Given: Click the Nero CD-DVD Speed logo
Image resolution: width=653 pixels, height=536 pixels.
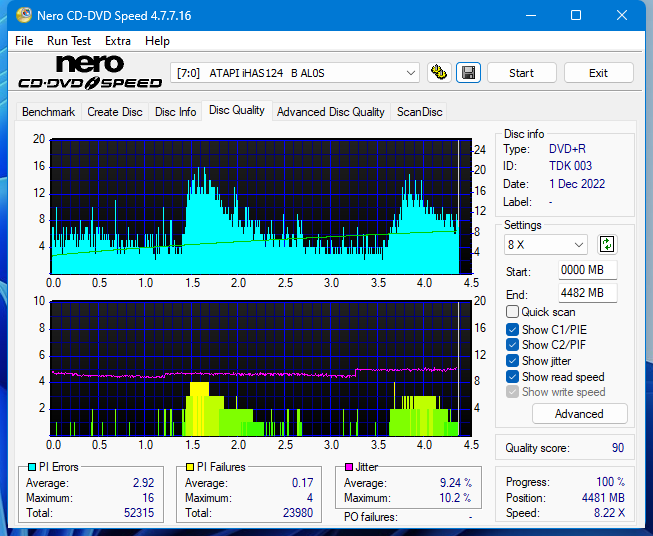Looking at the screenshot, I should (90, 72).
